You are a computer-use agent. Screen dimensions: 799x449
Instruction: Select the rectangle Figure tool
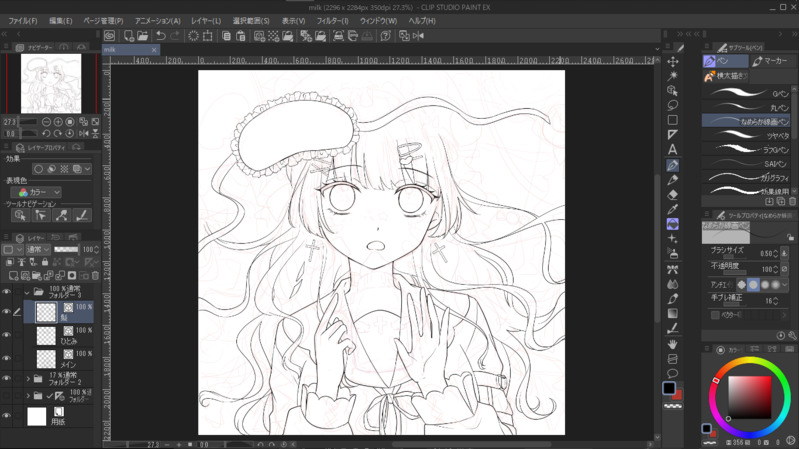click(x=673, y=120)
